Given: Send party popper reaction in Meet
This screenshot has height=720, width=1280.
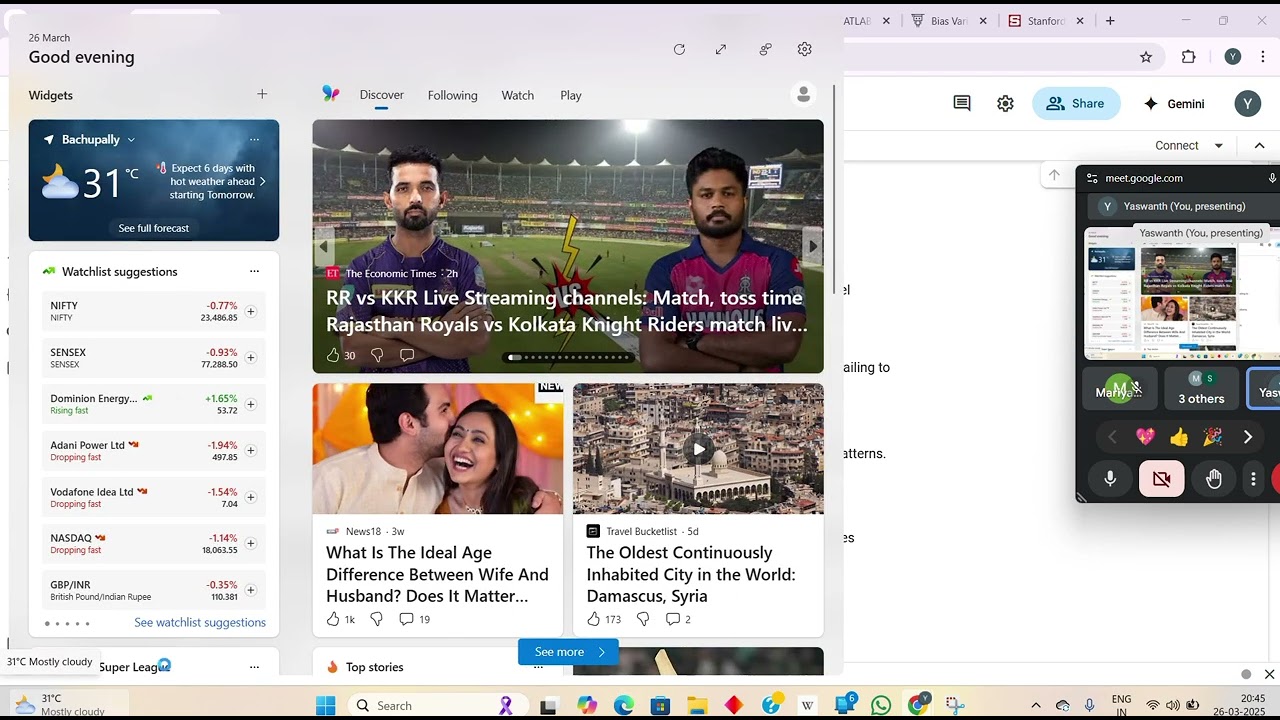Looking at the screenshot, I should click(1212, 437).
